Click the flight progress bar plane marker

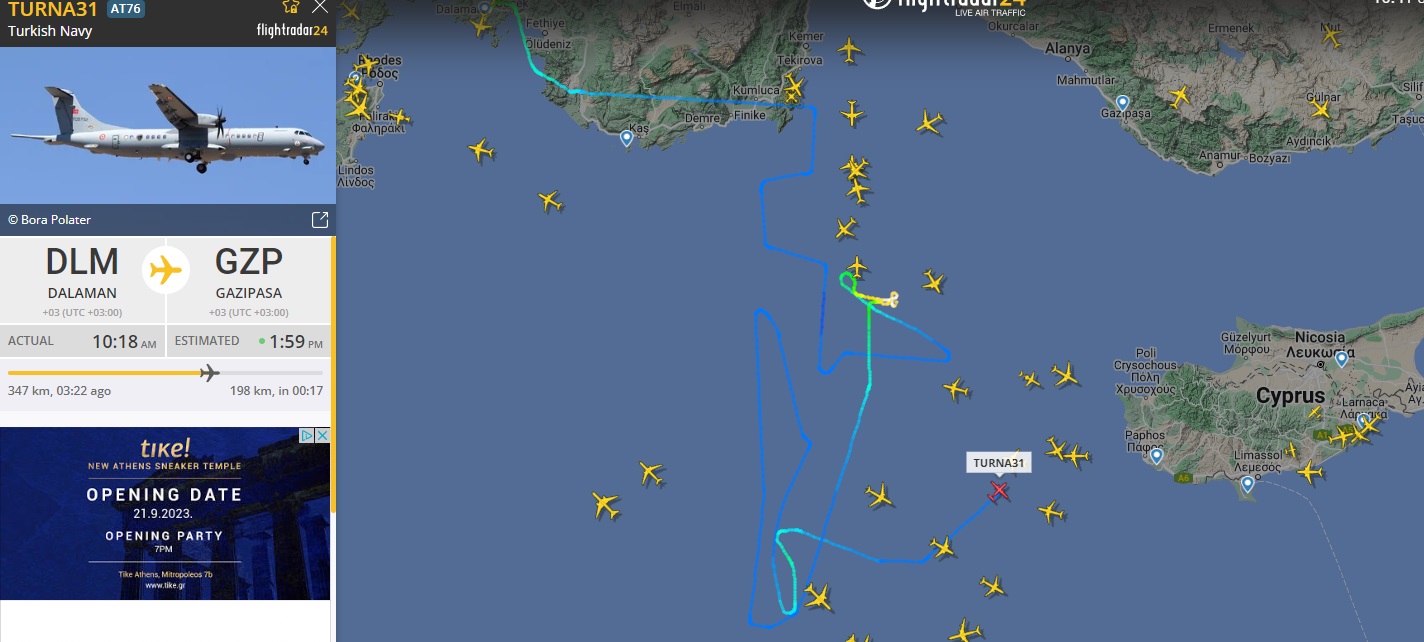click(x=209, y=373)
